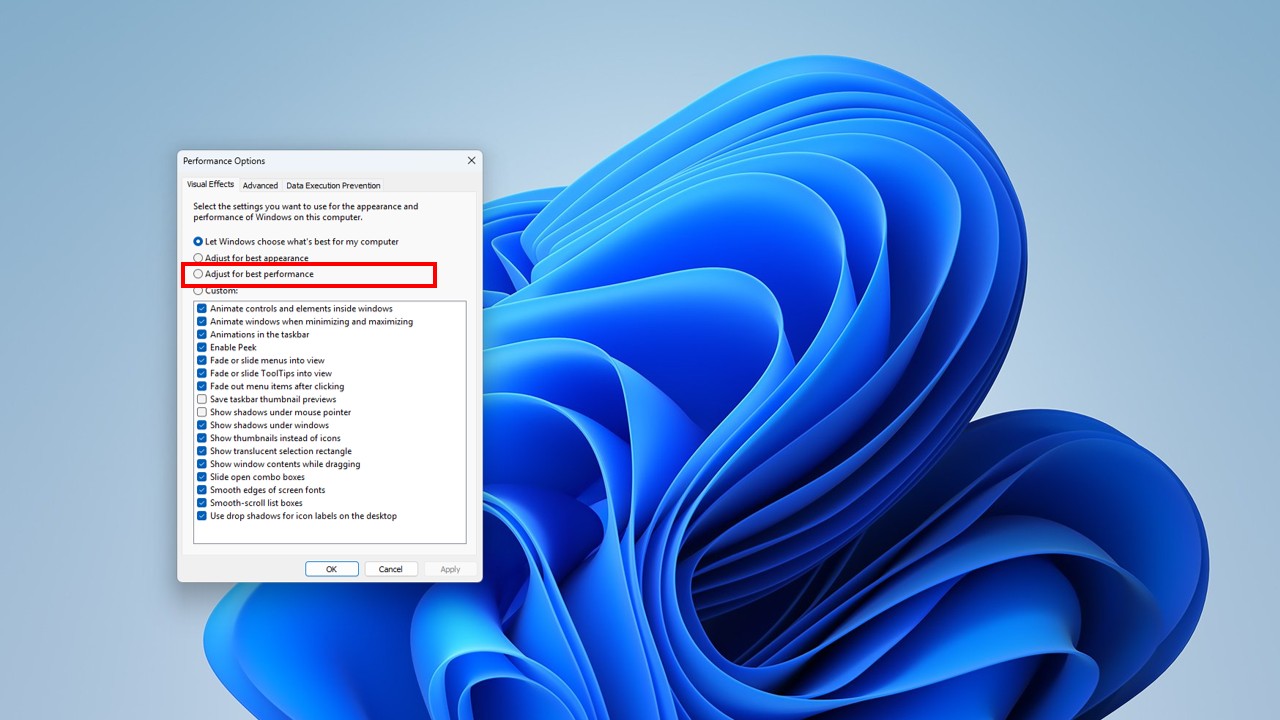
Task: Enable Save taskbar thumbnail previews
Action: [202, 400]
